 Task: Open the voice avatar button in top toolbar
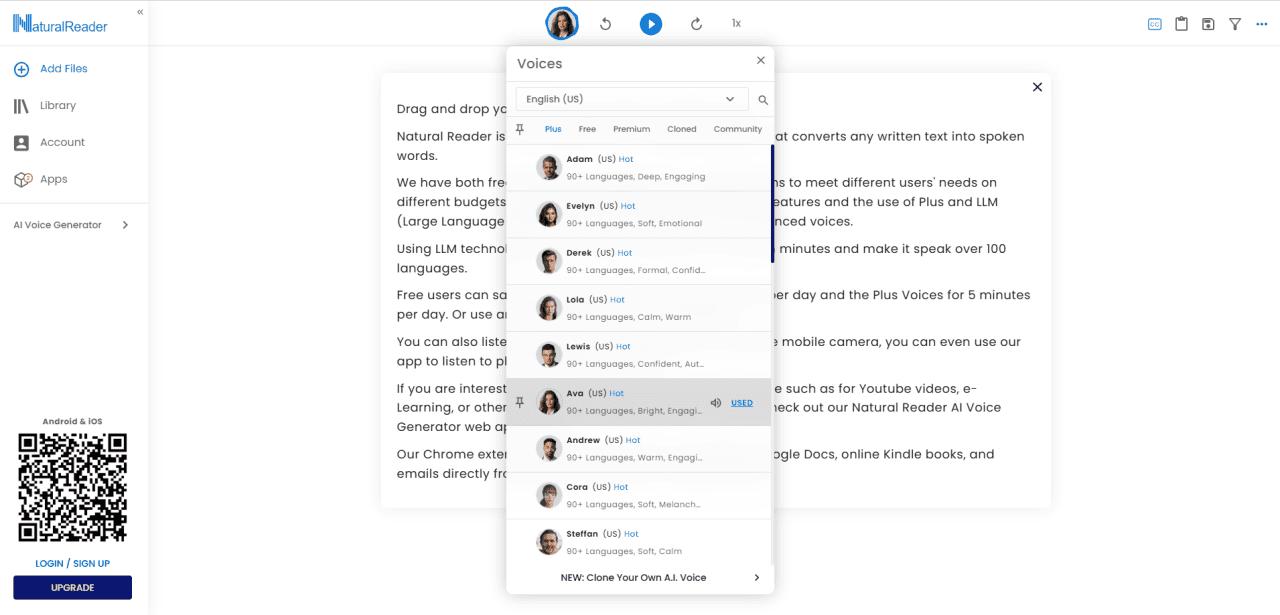coord(562,23)
